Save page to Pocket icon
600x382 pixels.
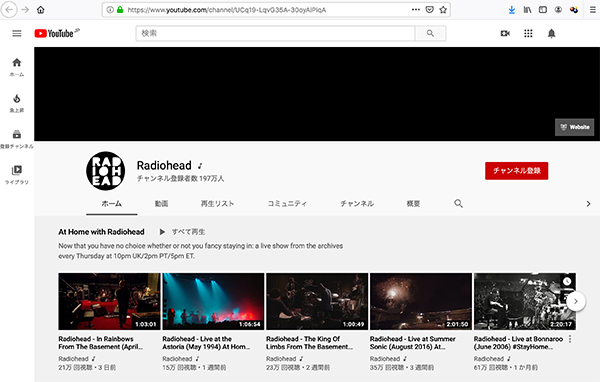tap(430, 10)
